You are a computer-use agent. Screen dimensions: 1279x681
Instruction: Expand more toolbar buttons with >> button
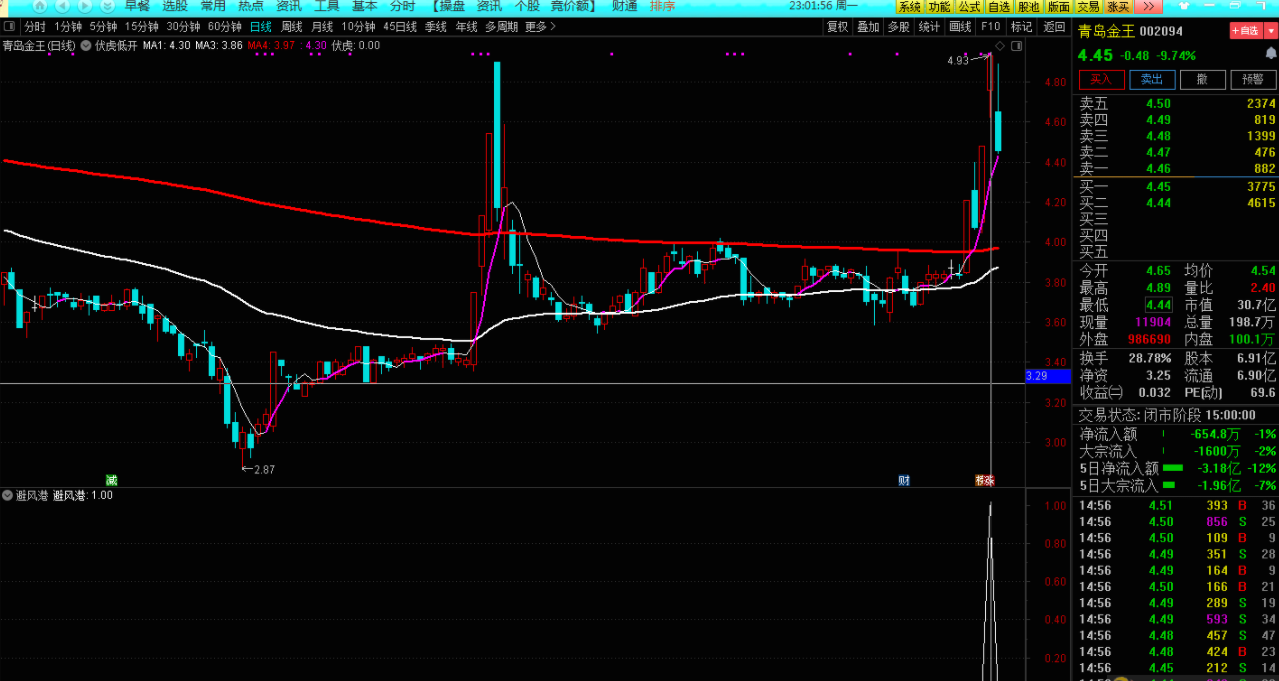point(1148,6)
